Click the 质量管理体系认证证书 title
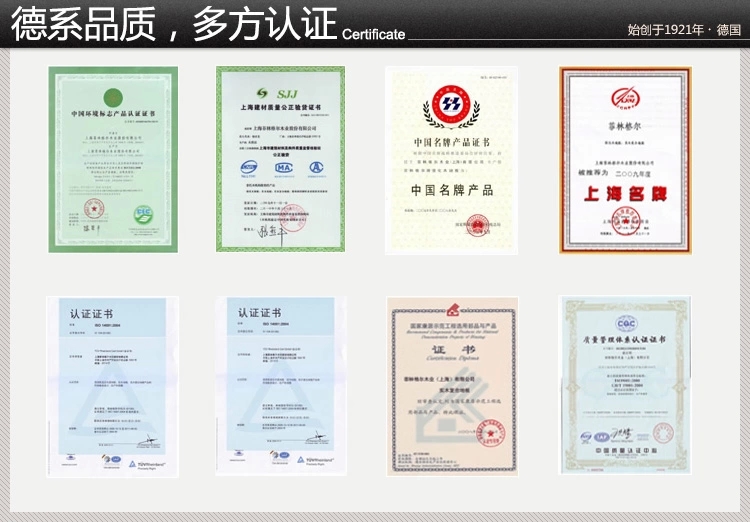 coord(625,340)
